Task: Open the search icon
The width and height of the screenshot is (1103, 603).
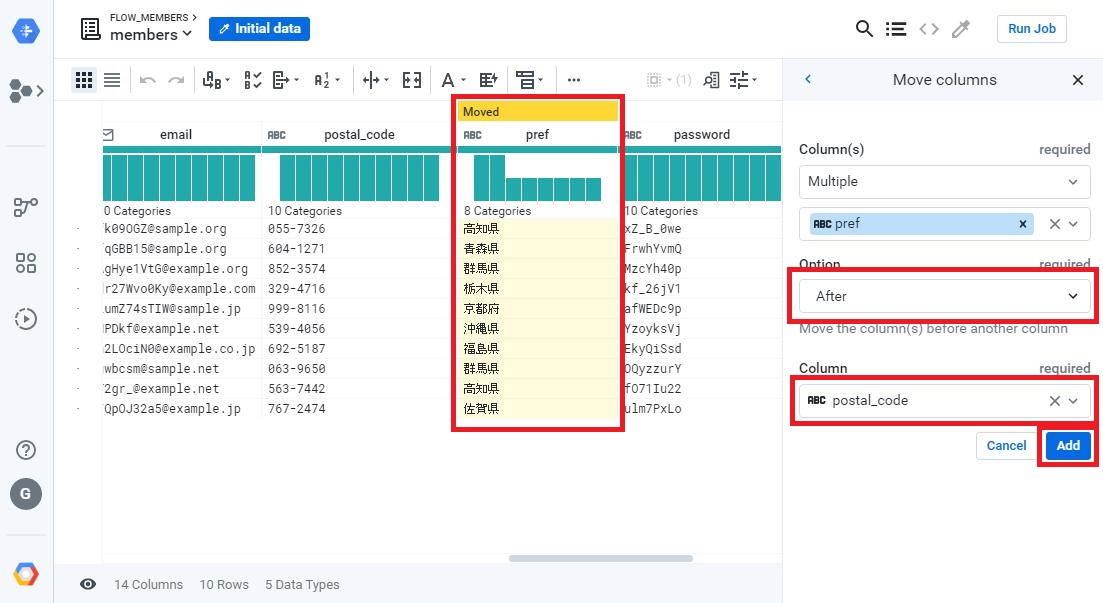Action: pyautogui.click(x=864, y=29)
